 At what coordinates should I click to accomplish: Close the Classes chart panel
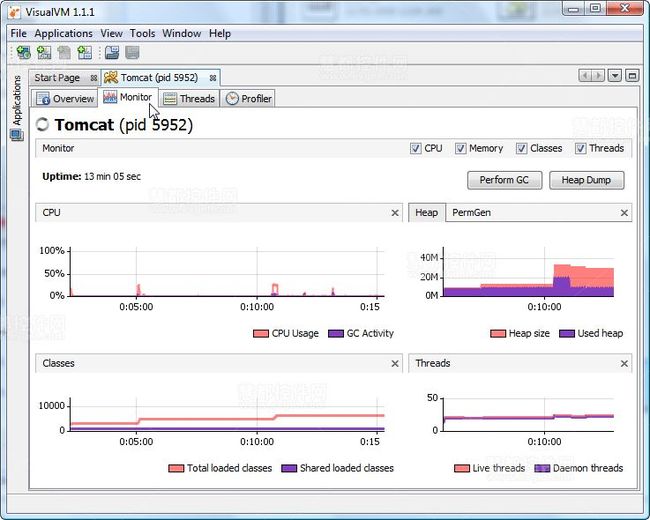pyautogui.click(x=395, y=364)
